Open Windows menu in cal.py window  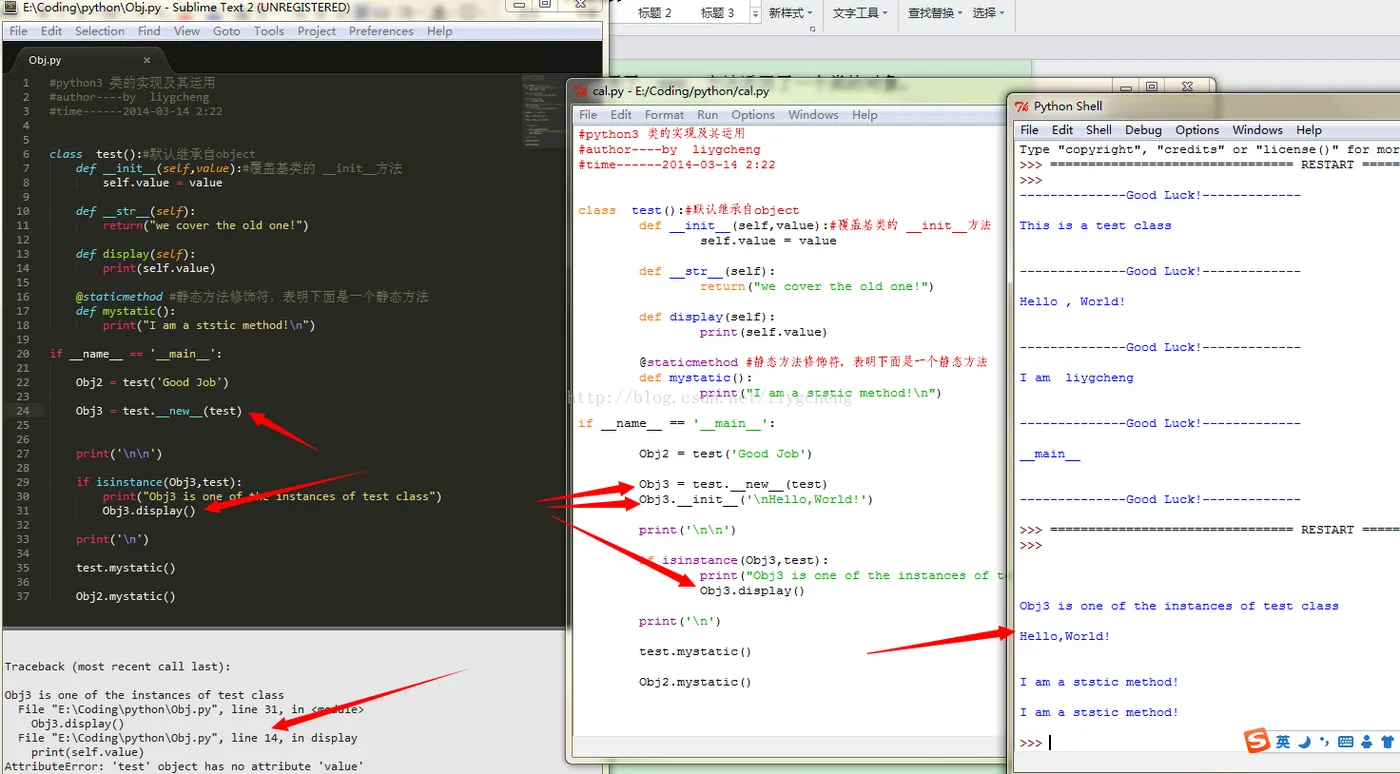pyautogui.click(x=813, y=115)
